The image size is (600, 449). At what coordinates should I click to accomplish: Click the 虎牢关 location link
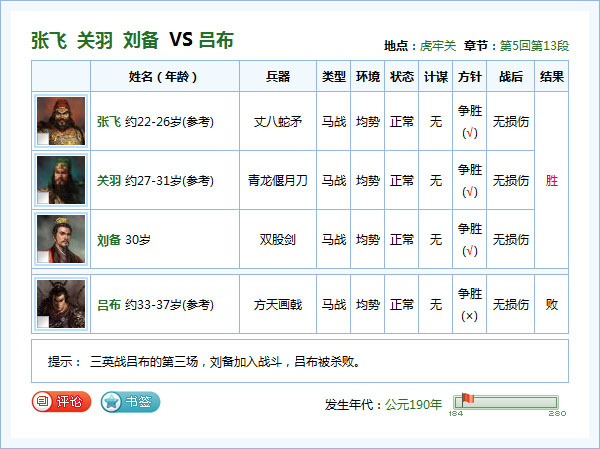coord(437,46)
